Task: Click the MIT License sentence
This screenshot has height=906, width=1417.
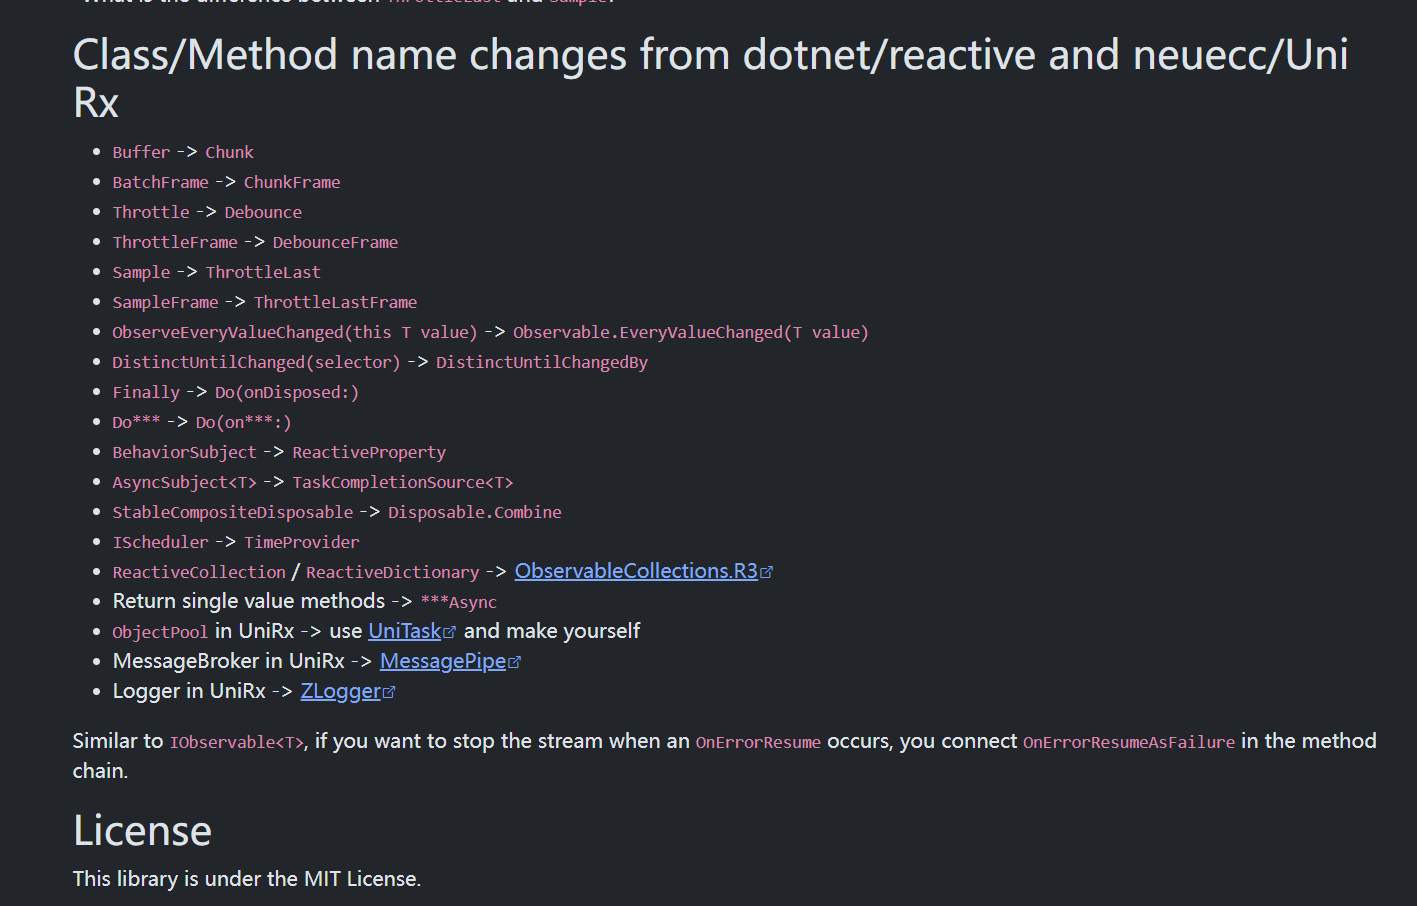Action: (x=246, y=879)
